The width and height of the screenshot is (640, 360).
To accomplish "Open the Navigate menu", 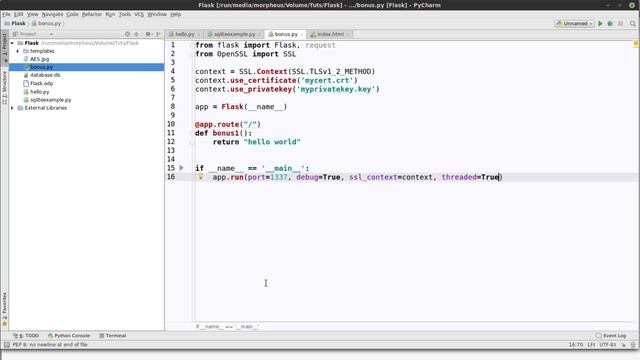I will point(52,14).
